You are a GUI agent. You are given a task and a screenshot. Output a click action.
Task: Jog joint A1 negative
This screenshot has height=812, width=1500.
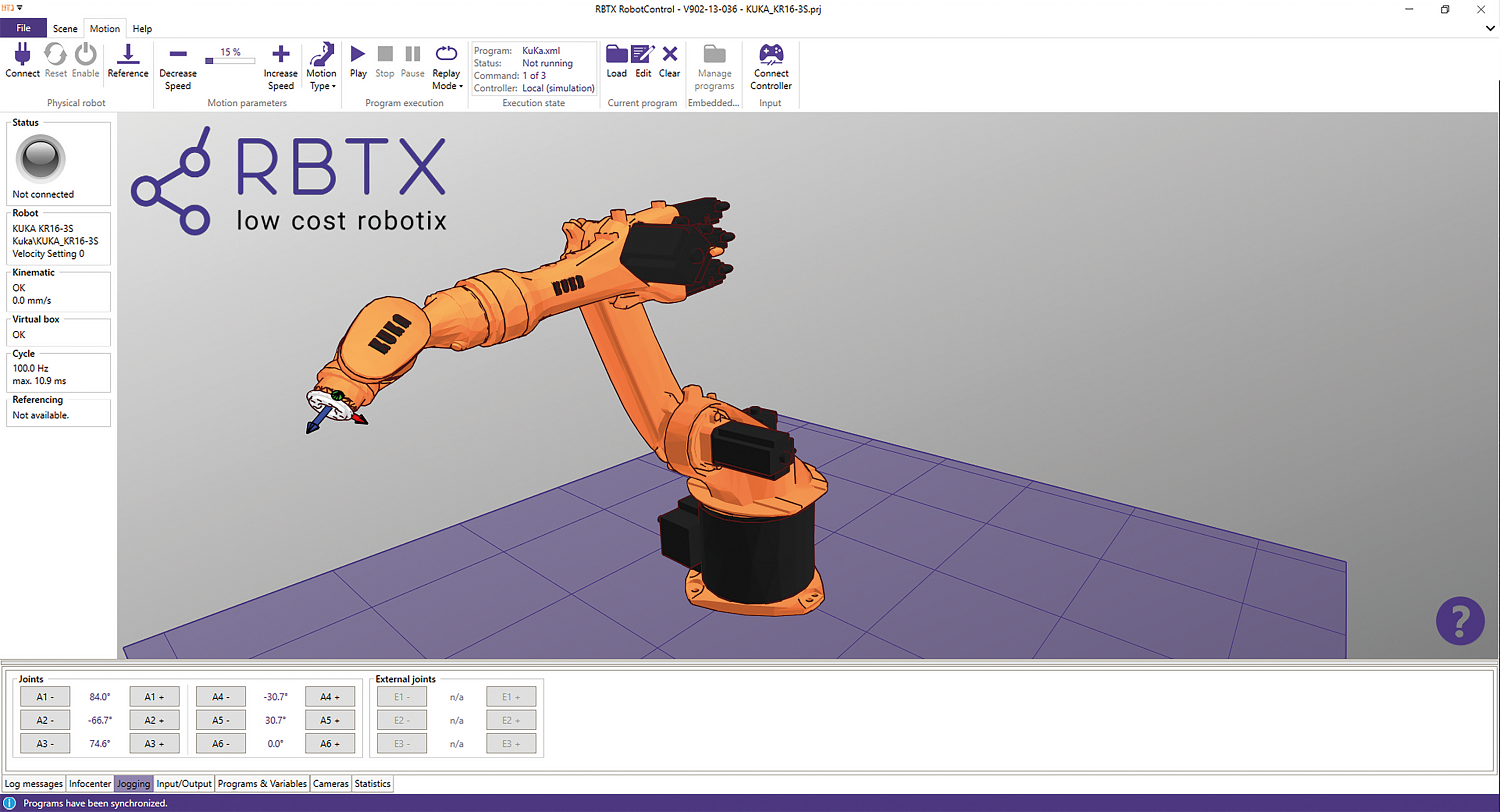(x=45, y=697)
